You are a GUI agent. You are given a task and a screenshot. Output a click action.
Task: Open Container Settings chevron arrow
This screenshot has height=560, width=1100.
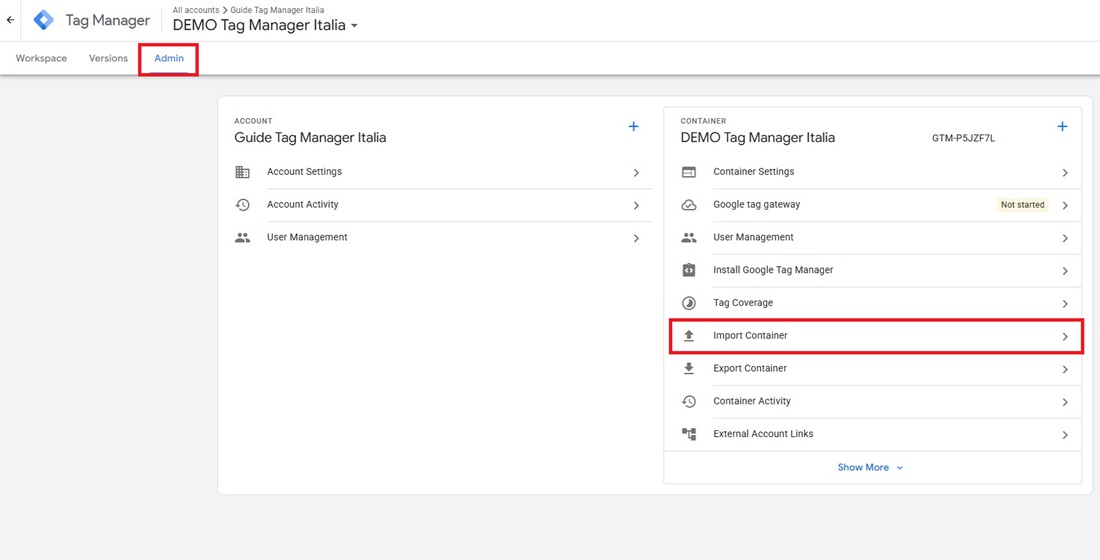point(1065,172)
